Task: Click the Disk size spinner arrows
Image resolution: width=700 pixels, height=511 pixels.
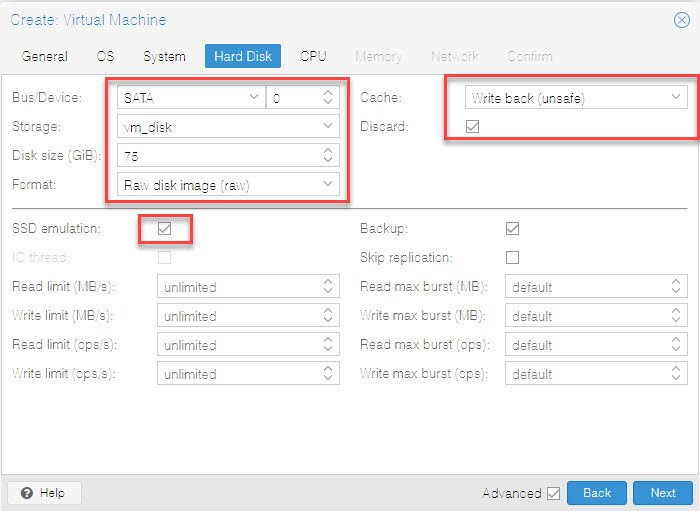Action: [328, 155]
